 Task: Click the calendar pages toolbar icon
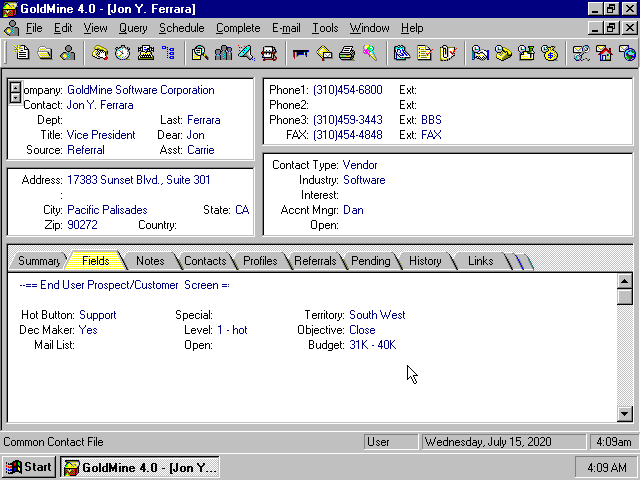pos(402,53)
